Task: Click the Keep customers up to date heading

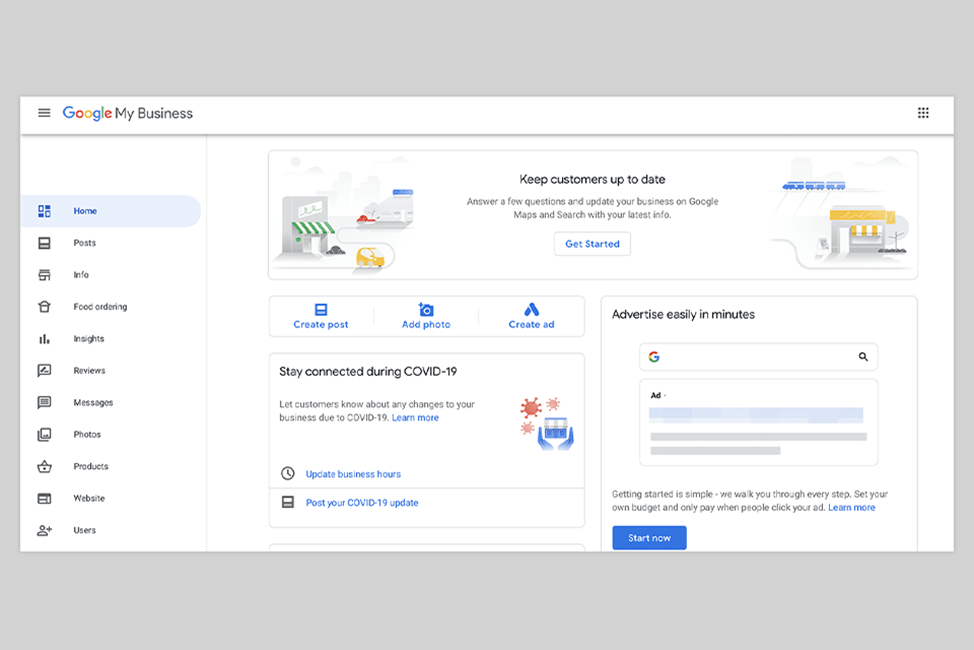Action: pyautogui.click(x=592, y=180)
